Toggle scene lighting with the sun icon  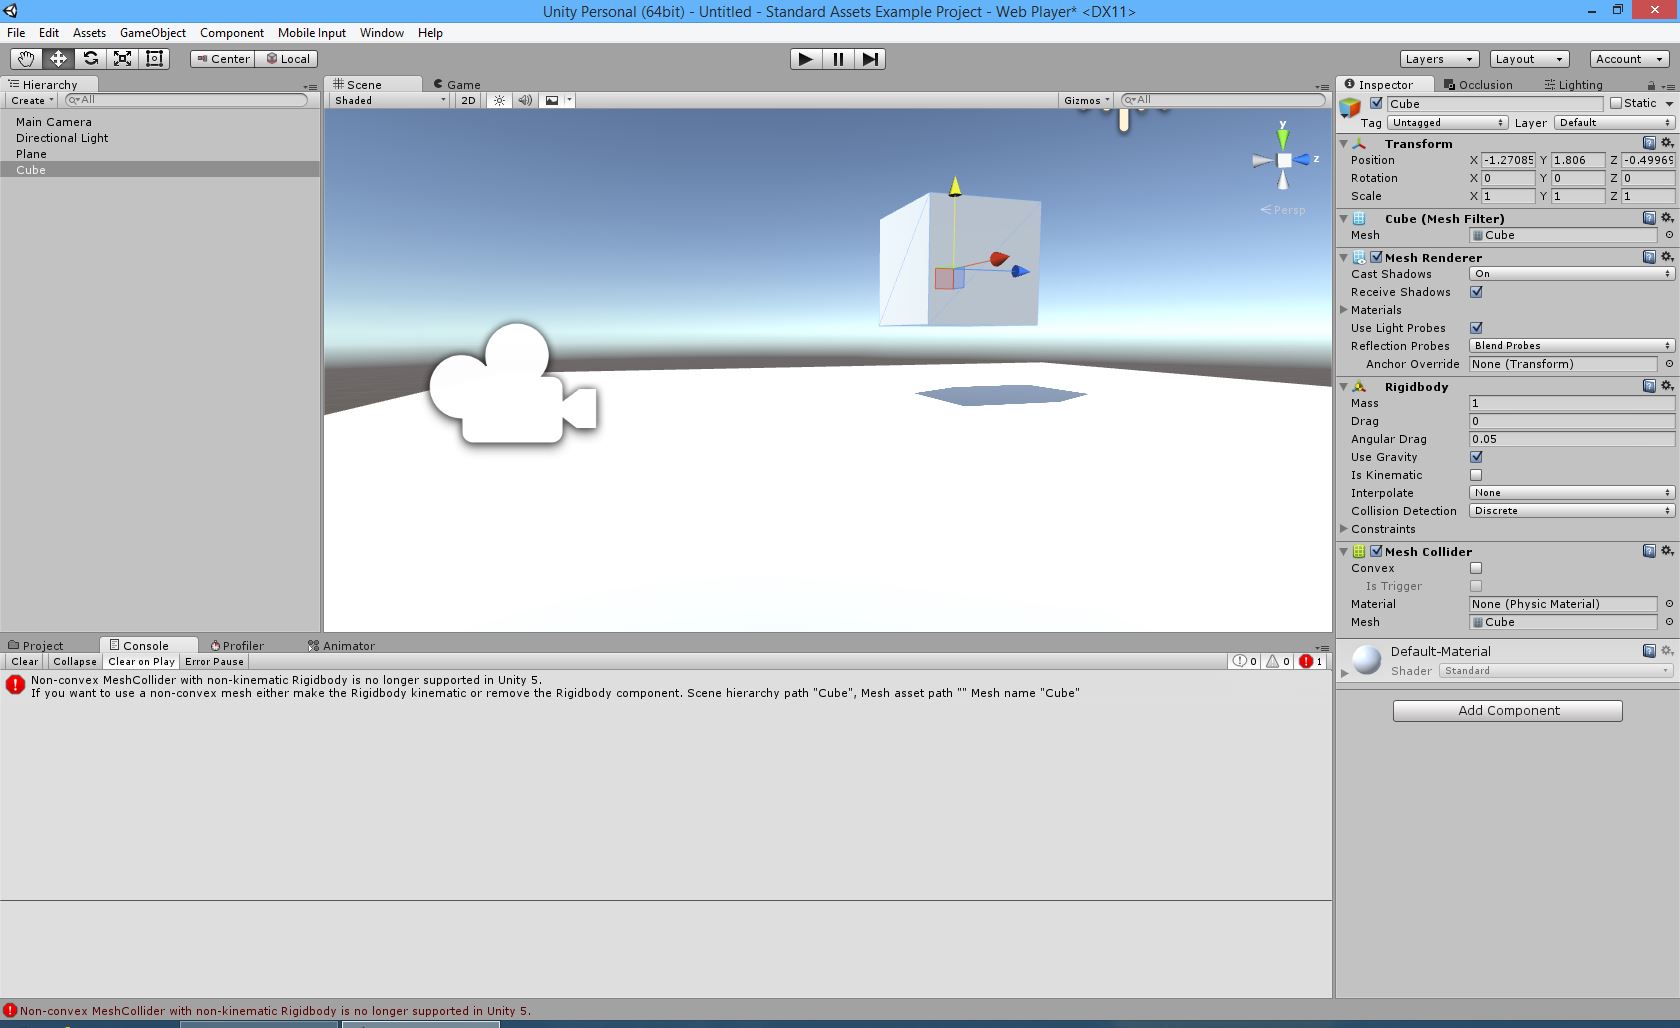[498, 100]
